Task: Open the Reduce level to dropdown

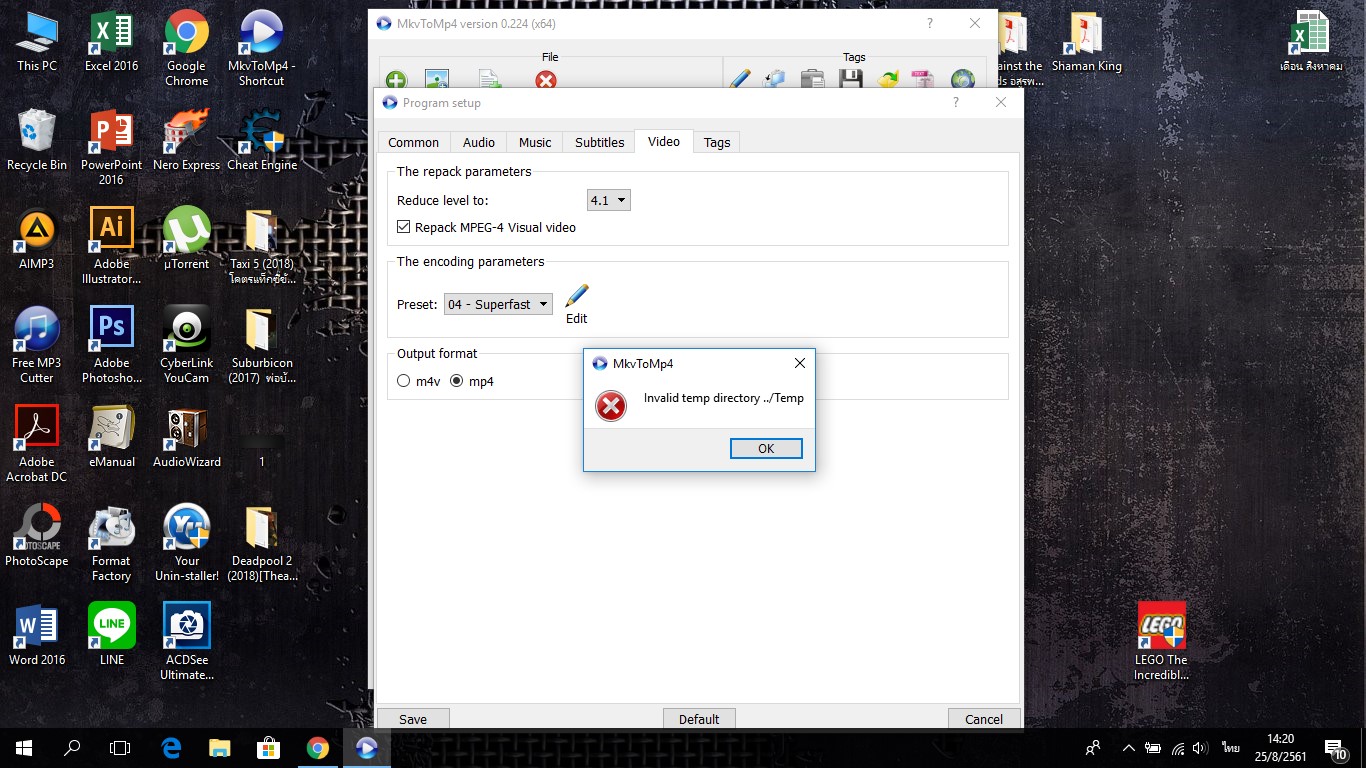Action: pos(609,200)
